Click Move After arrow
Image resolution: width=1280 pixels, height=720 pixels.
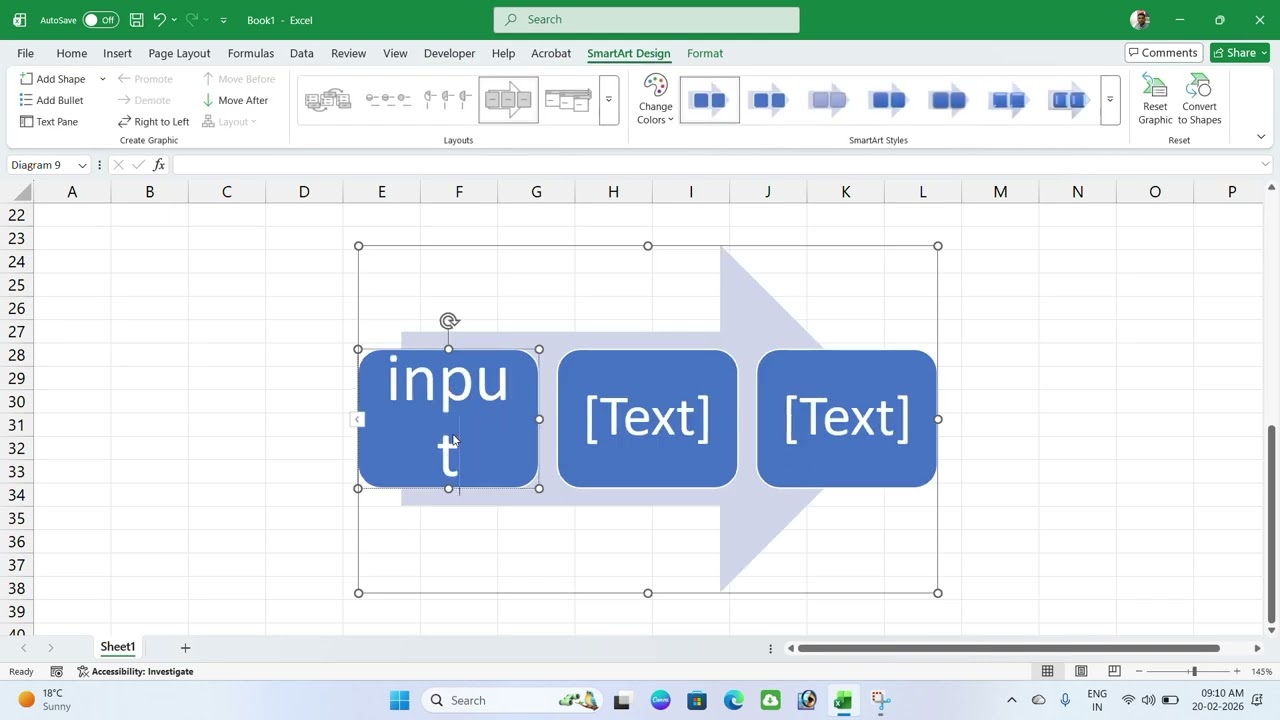(235, 100)
